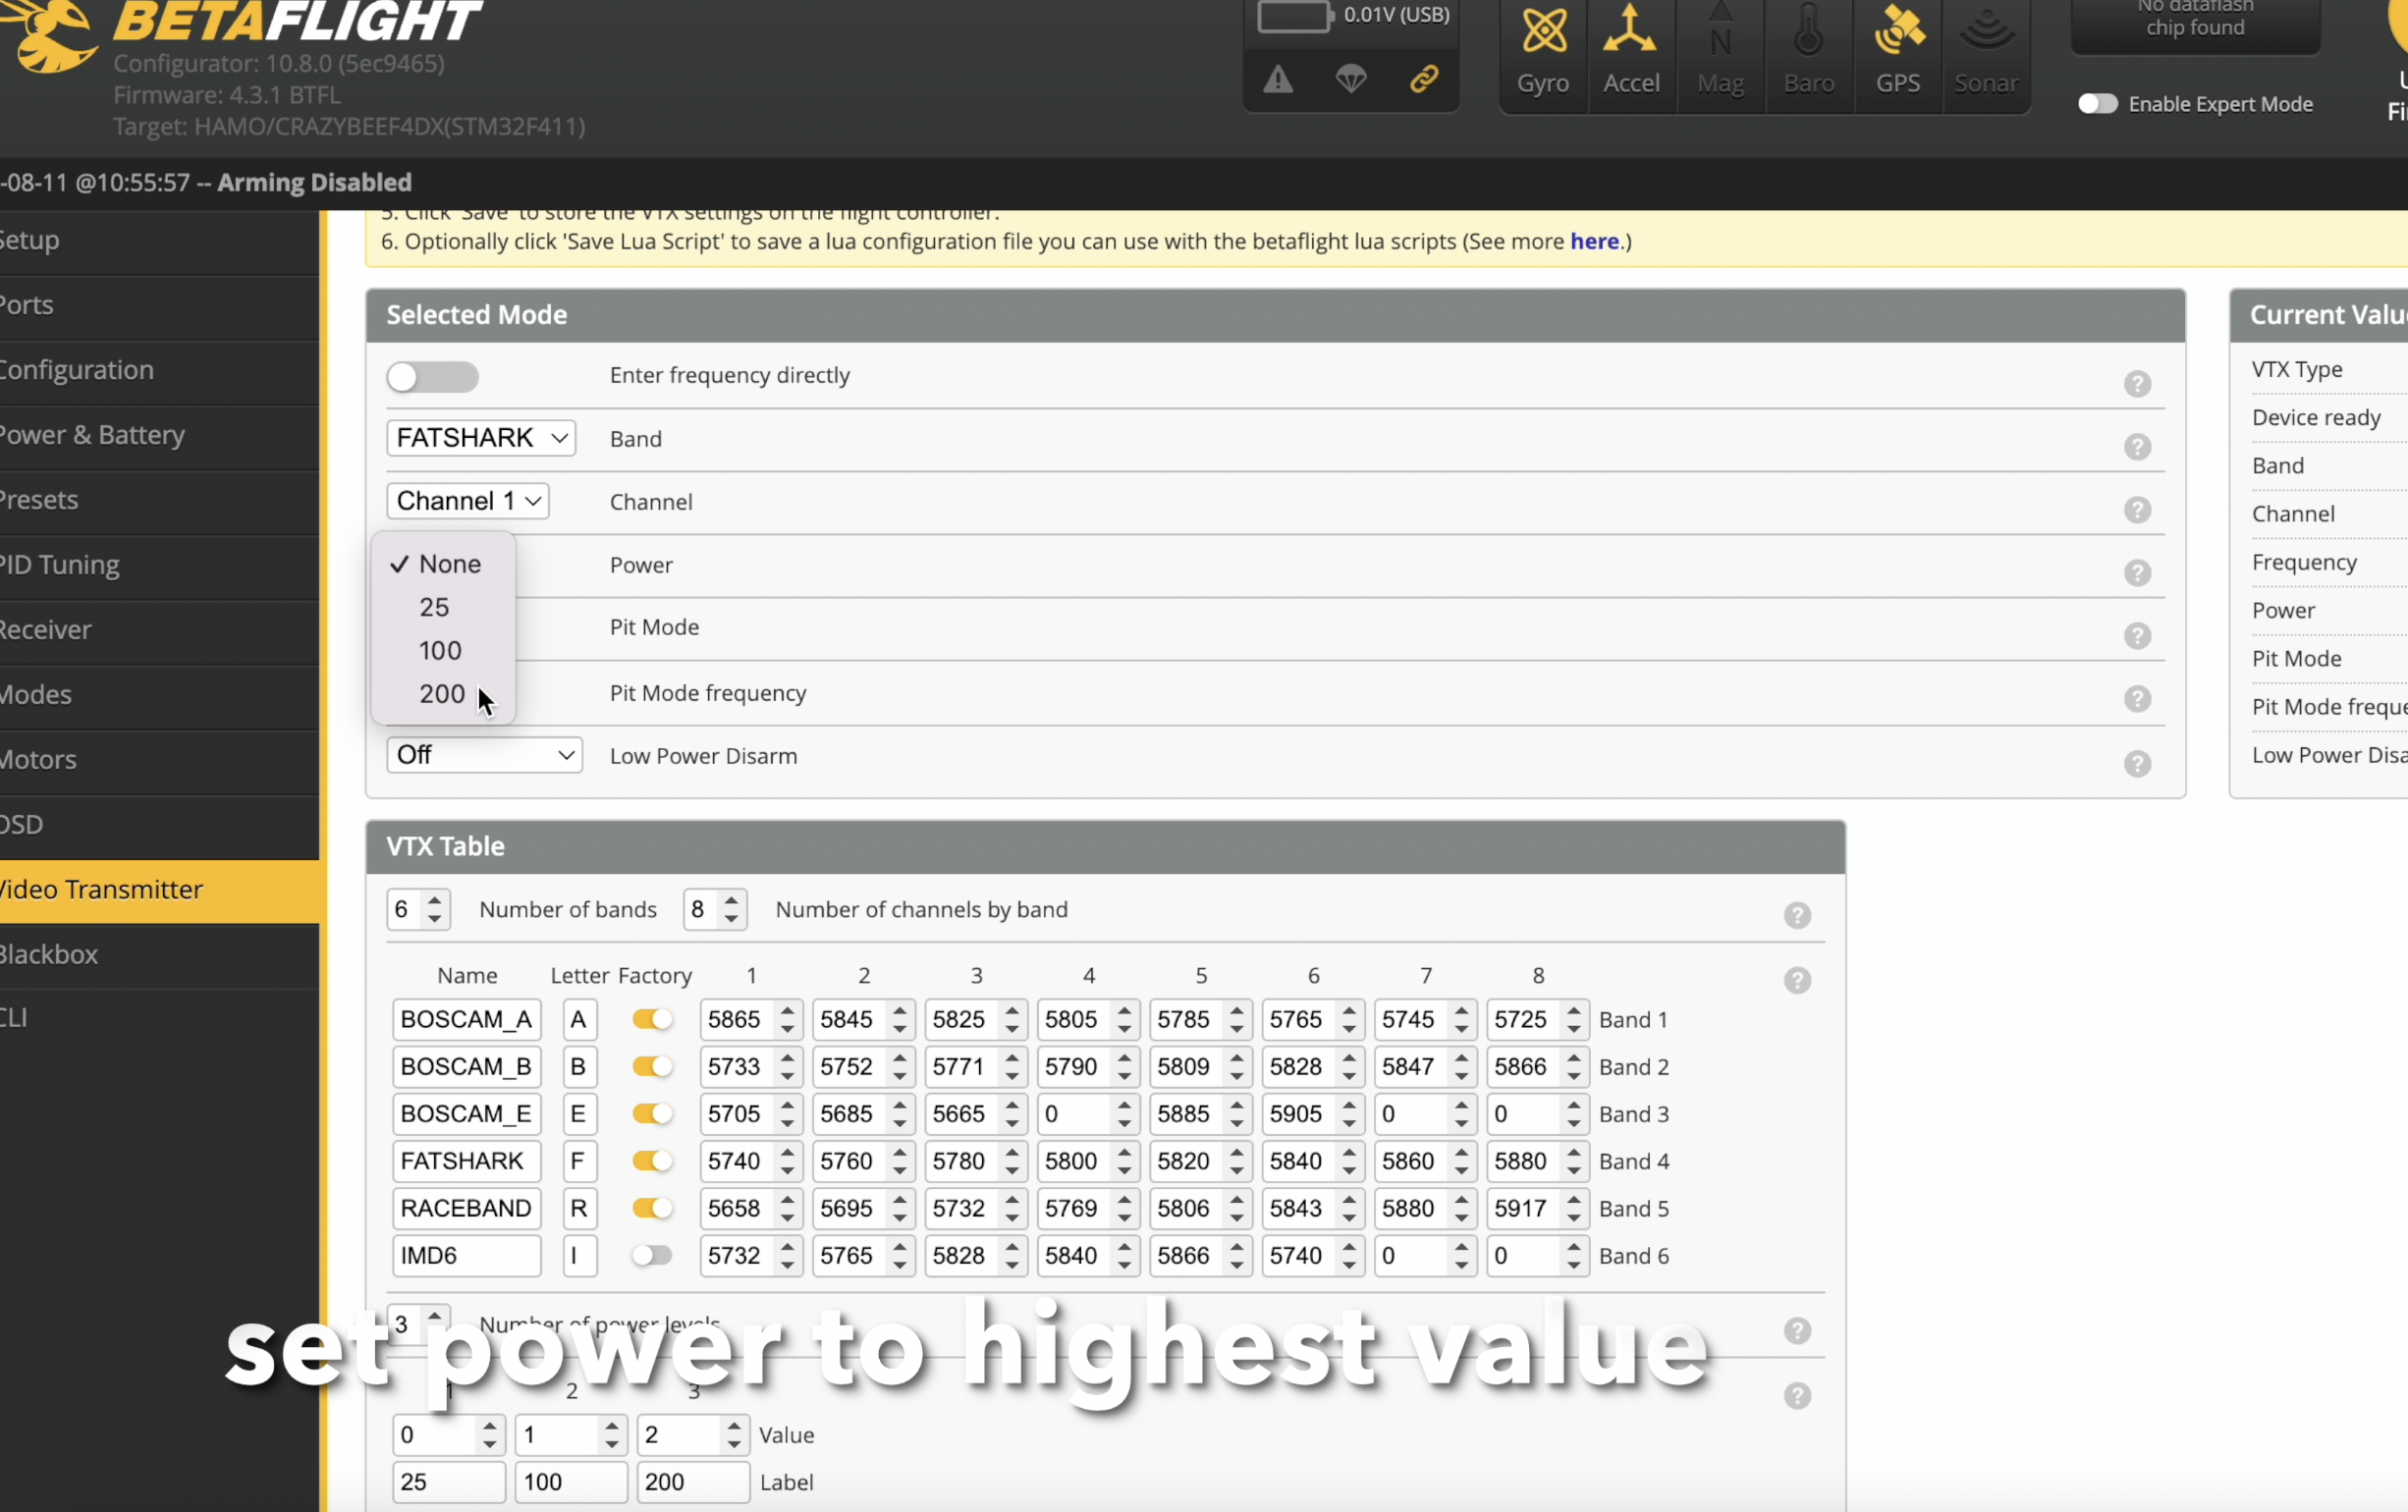Open the FATSHARK band dropdown
The image size is (2408, 1512).
coord(481,438)
